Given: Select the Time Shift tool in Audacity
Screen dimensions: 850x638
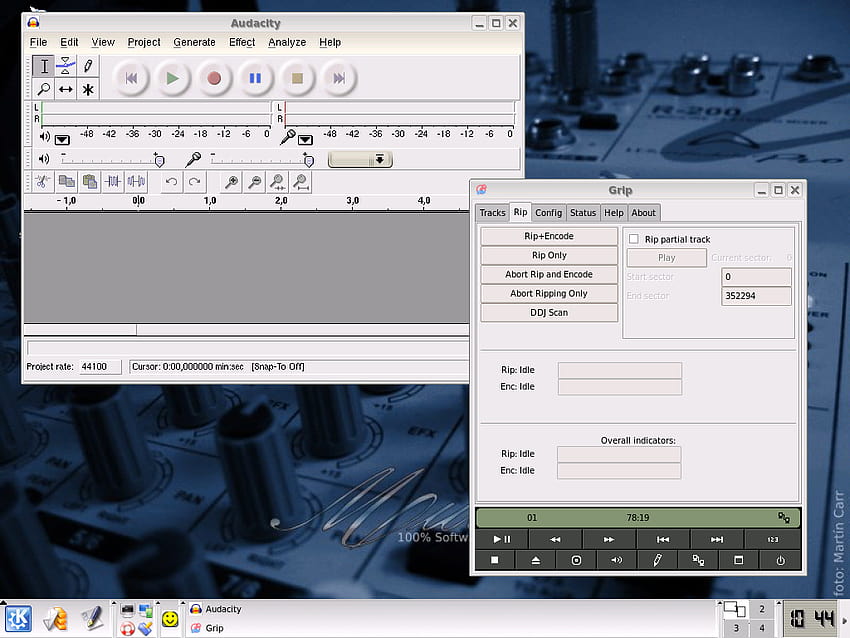Looking at the screenshot, I should coord(66,89).
